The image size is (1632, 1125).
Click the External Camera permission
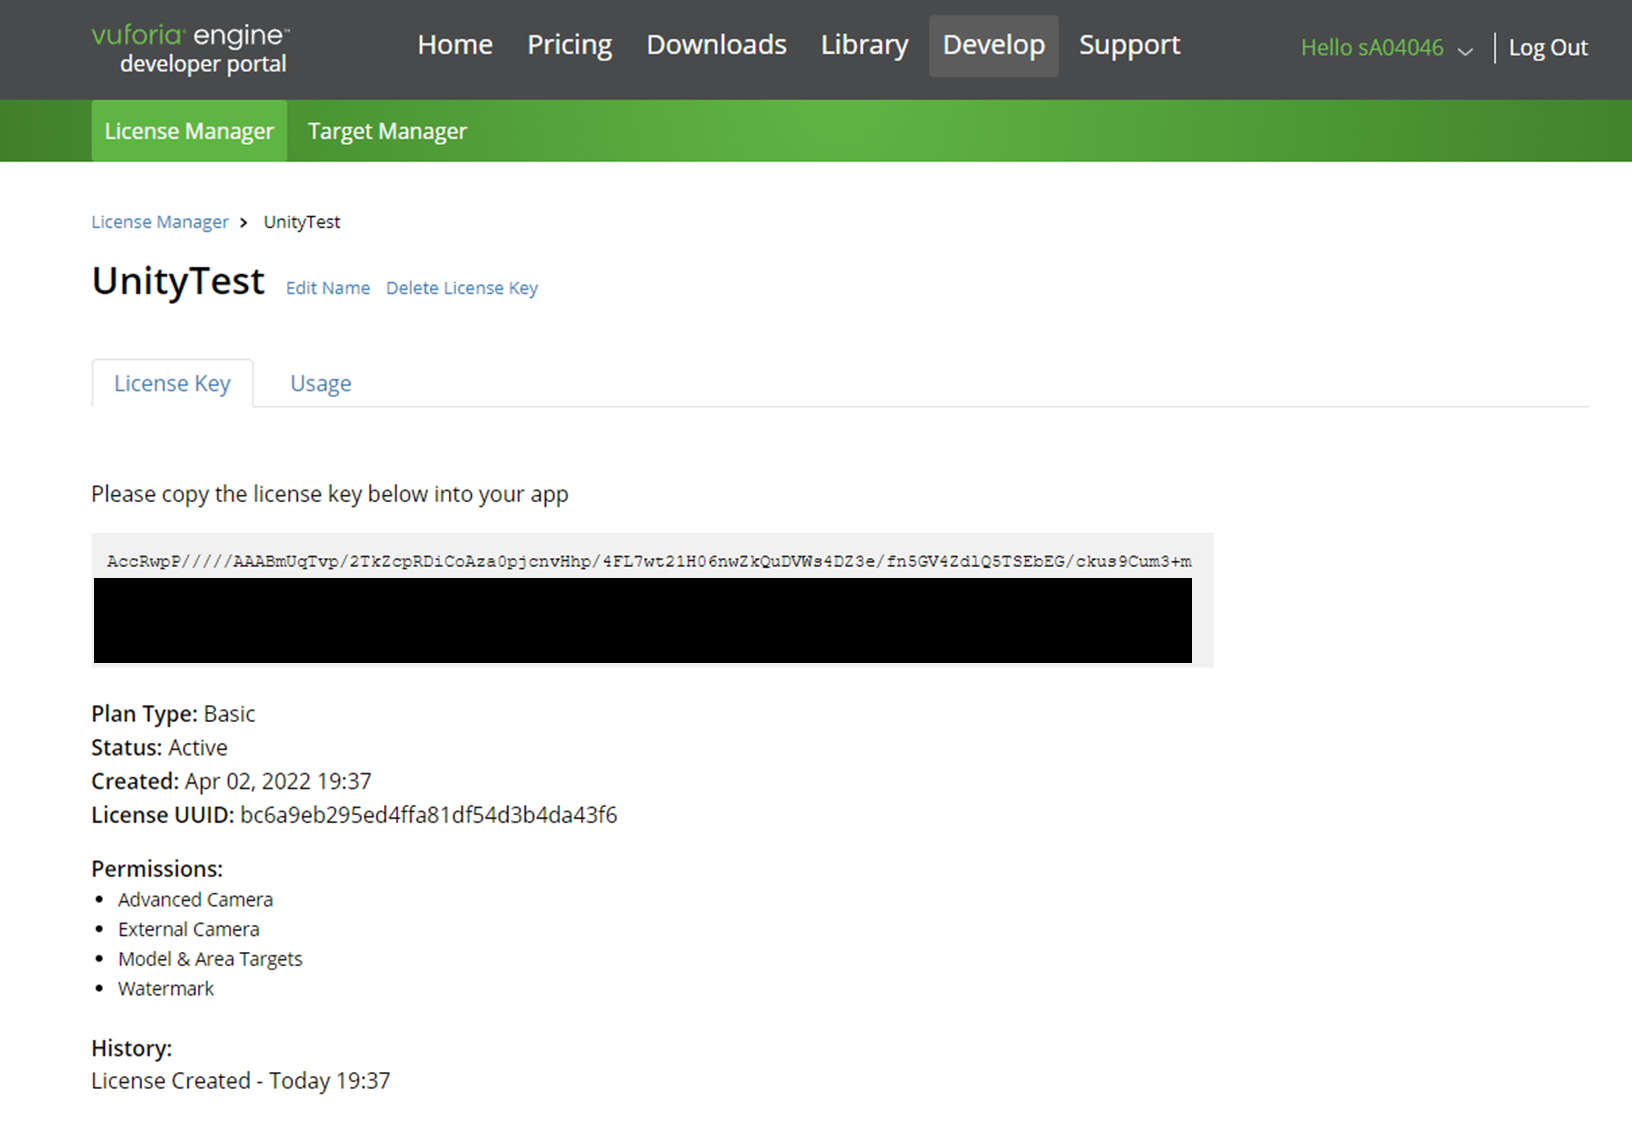tap(189, 929)
